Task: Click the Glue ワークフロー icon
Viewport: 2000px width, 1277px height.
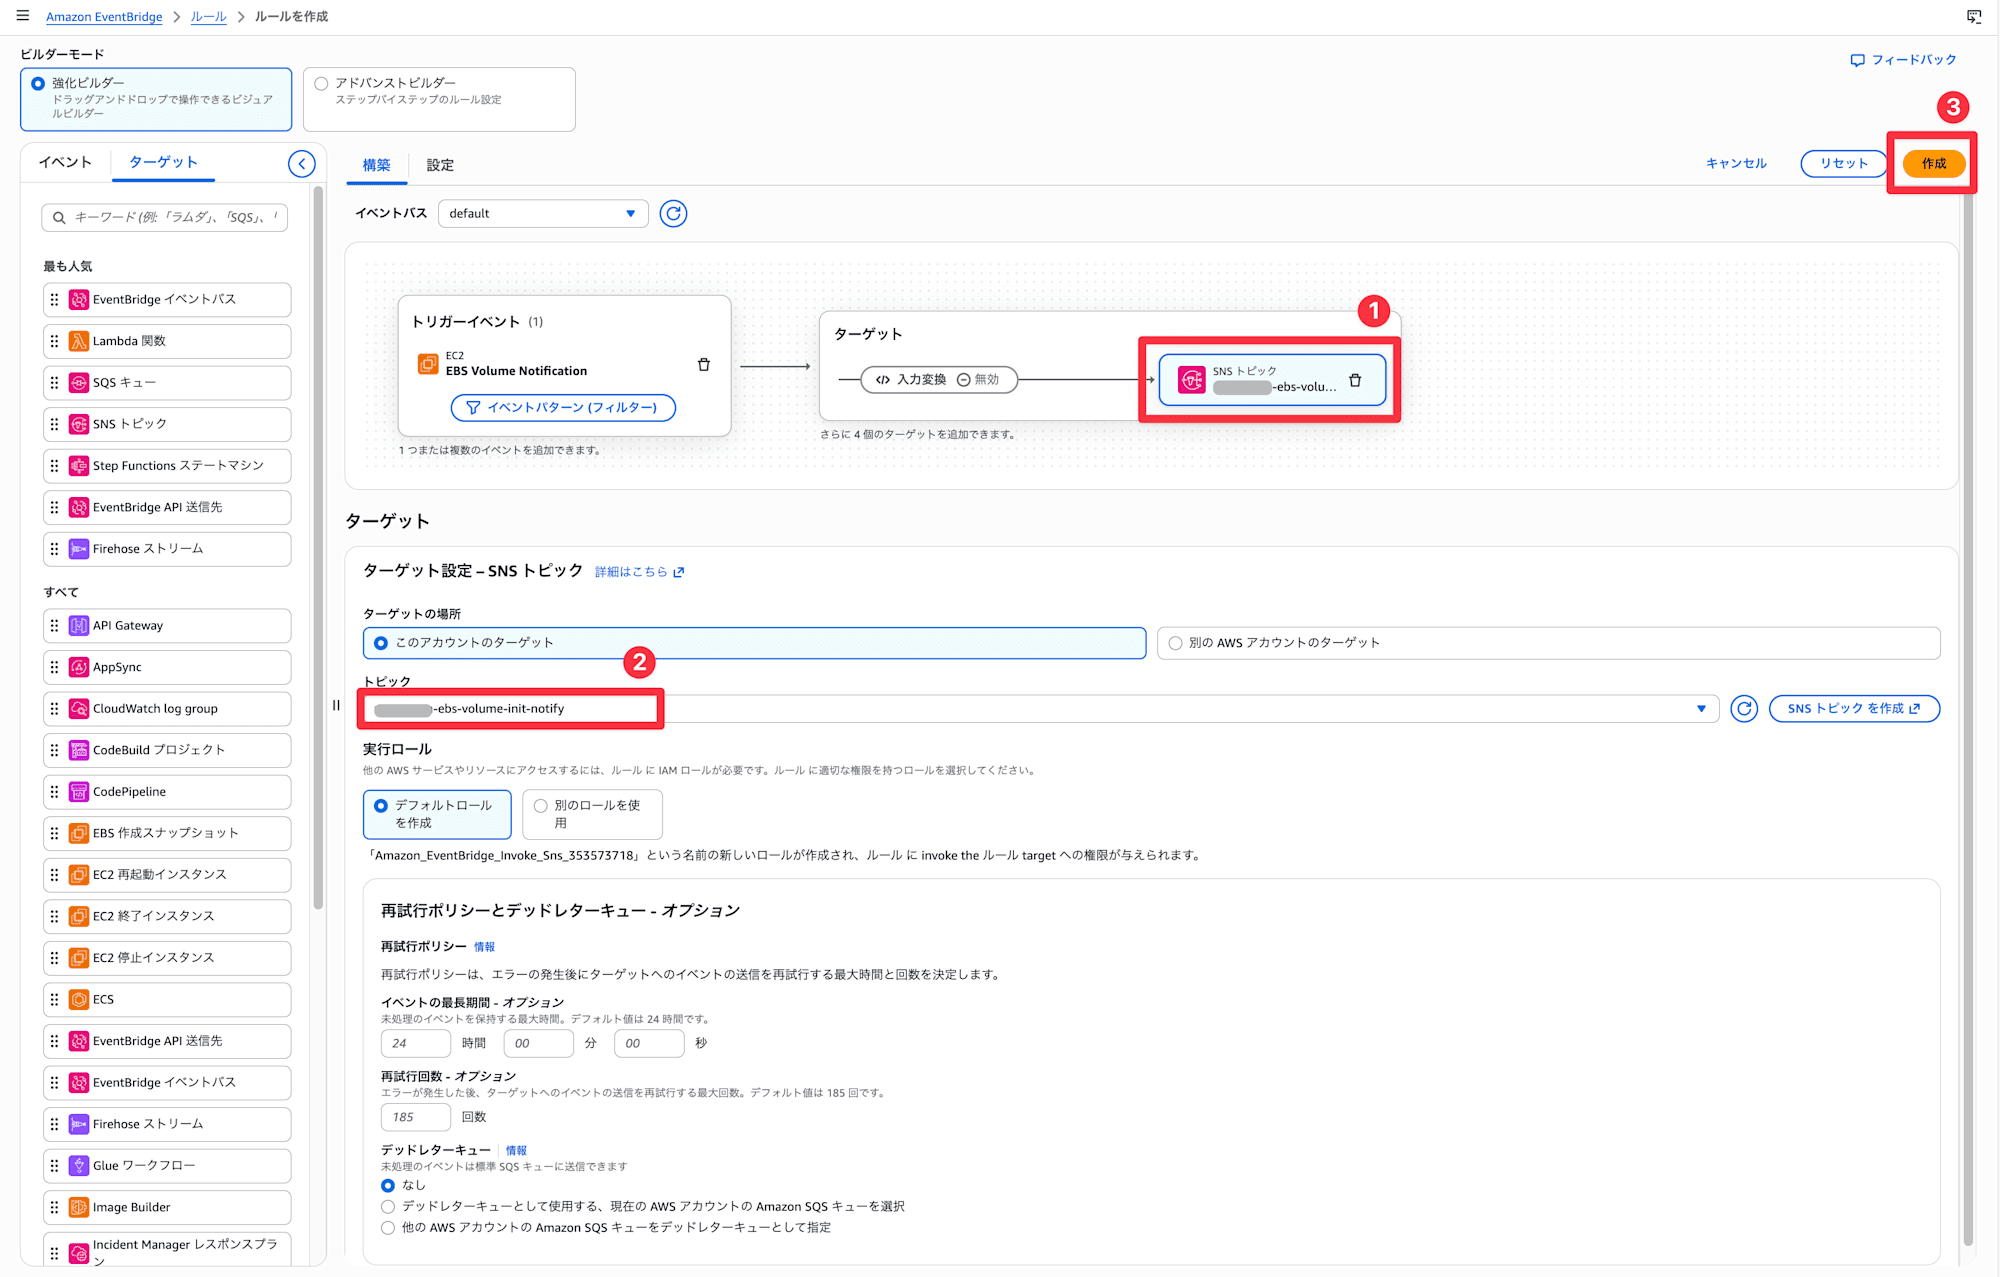Action: (x=79, y=1166)
